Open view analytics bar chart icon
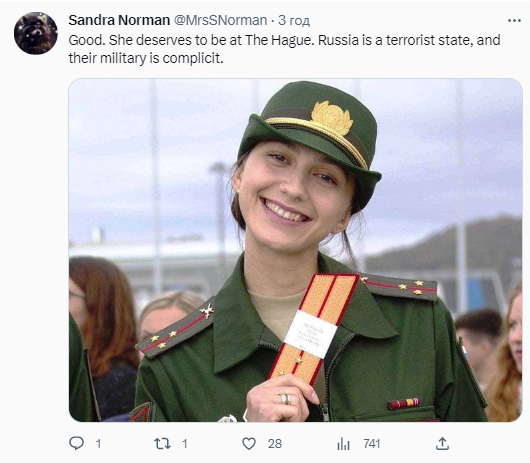This screenshot has width=530, height=463. [x=343, y=443]
